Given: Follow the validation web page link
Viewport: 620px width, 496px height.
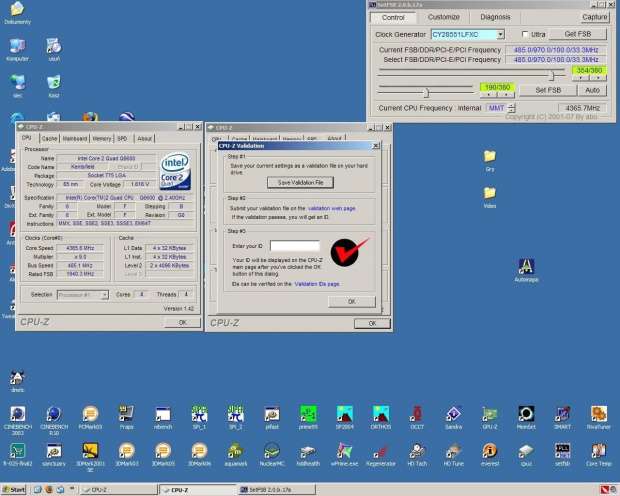Looking at the screenshot, I should [x=332, y=208].
